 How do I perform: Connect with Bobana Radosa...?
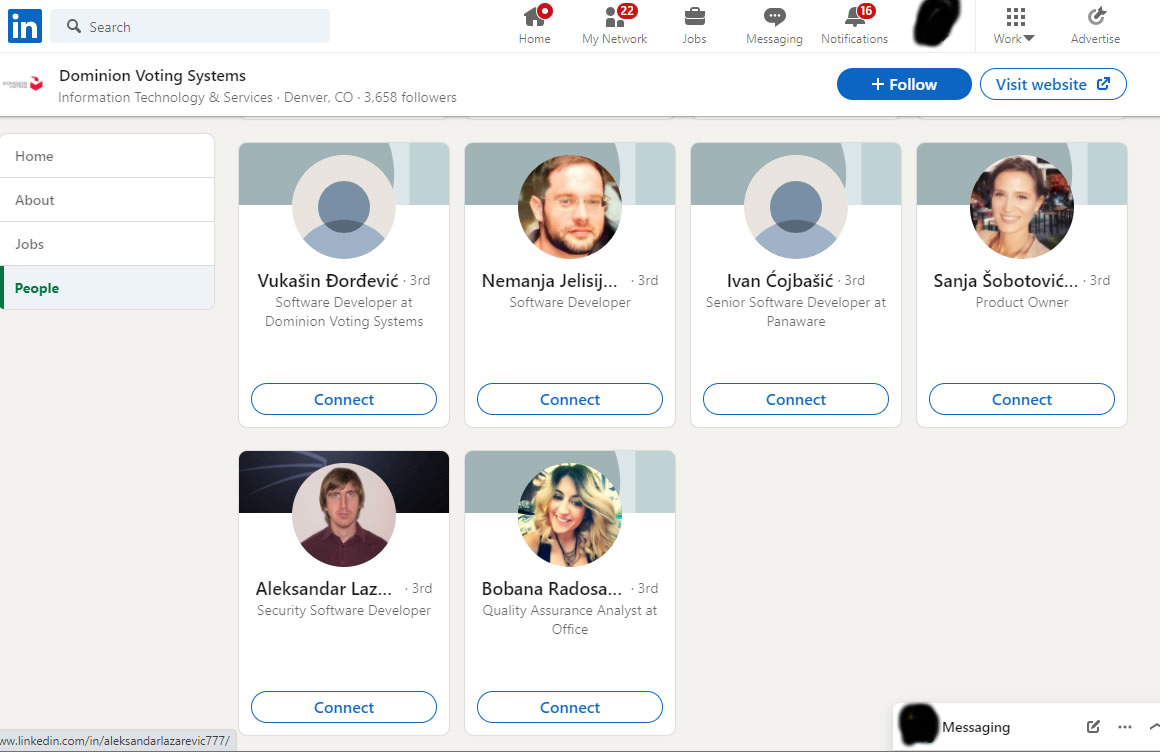pyautogui.click(x=570, y=708)
